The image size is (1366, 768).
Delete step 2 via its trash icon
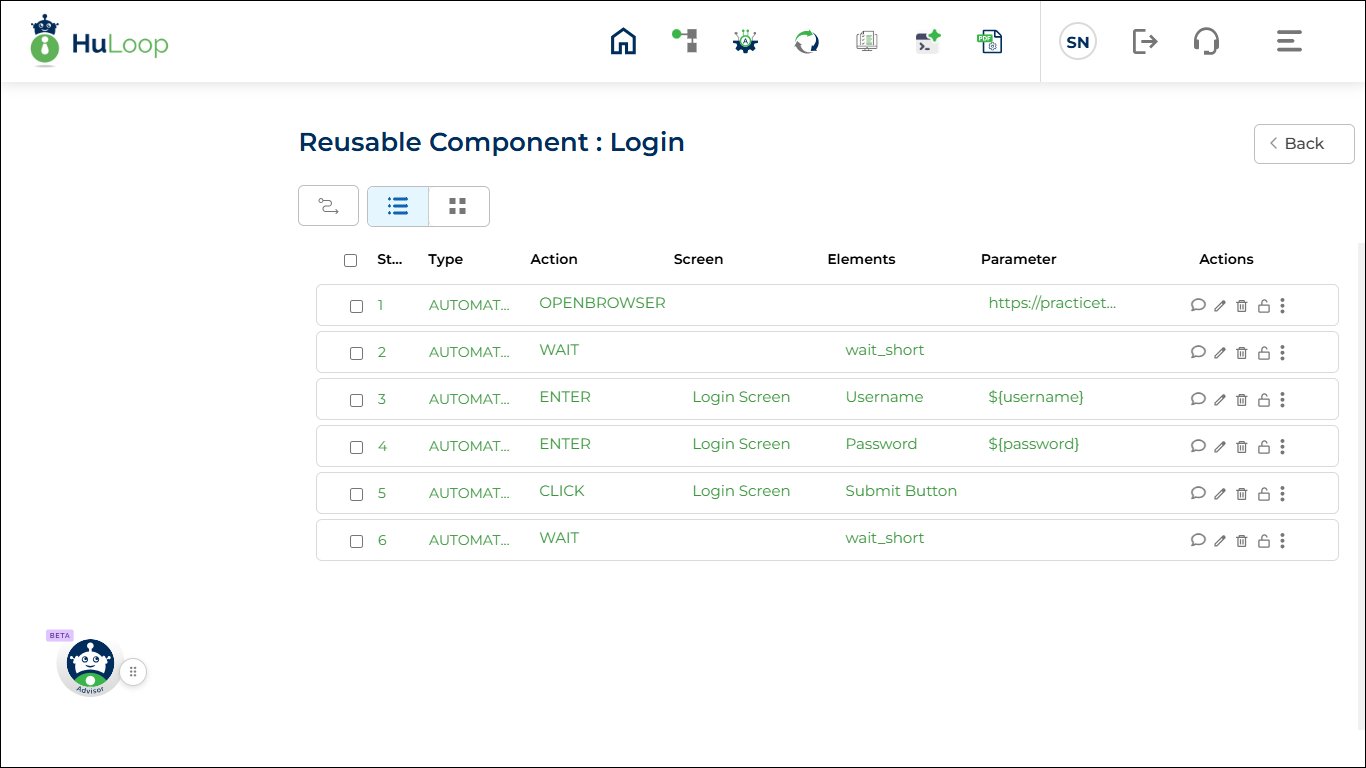[1241, 352]
